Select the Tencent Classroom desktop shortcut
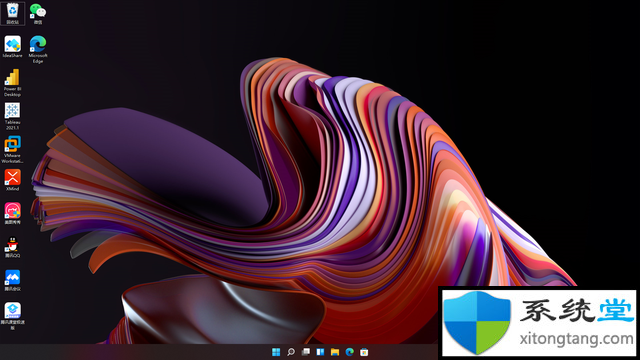 coord(13,316)
